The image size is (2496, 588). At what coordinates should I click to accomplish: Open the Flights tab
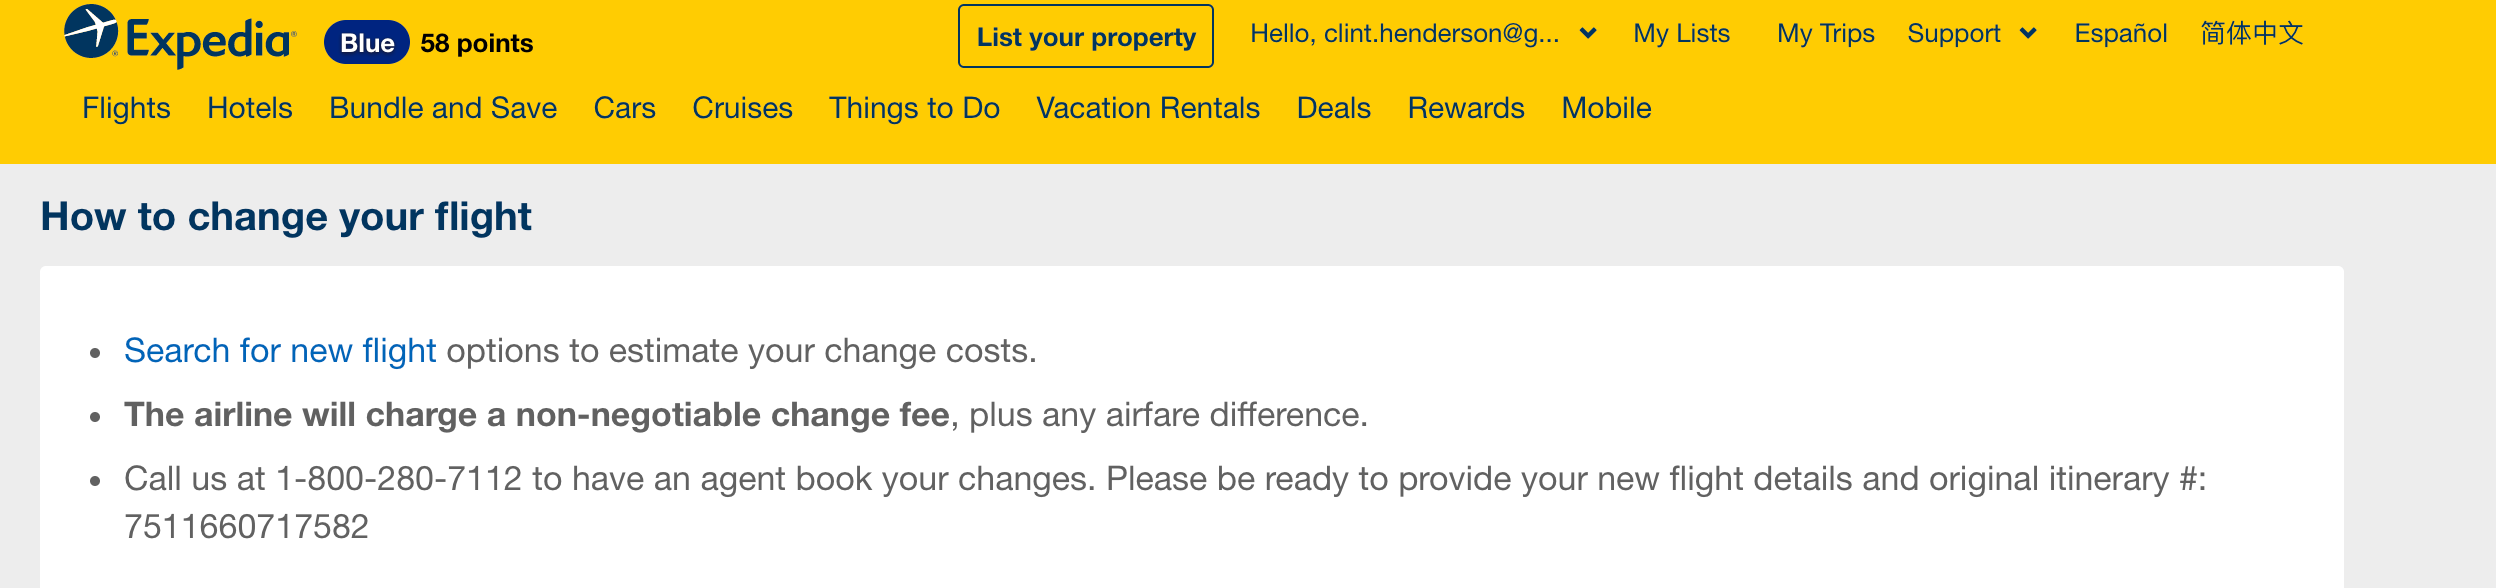point(126,108)
